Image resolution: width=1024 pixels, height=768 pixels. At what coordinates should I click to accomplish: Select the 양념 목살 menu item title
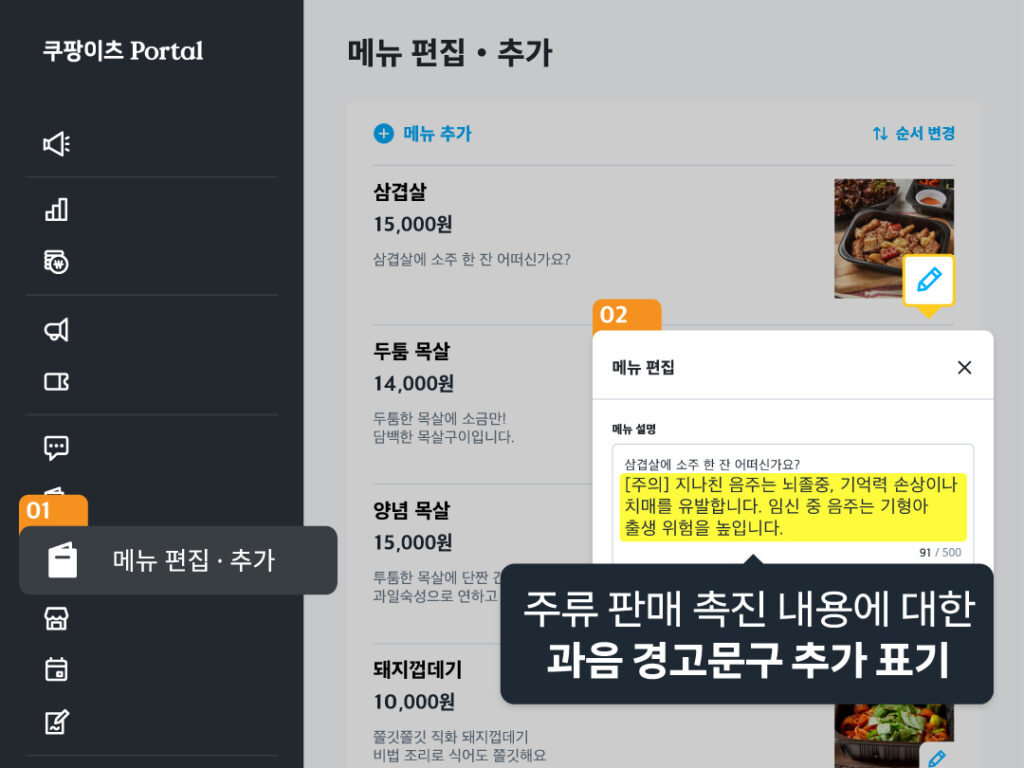pos(412,511)
